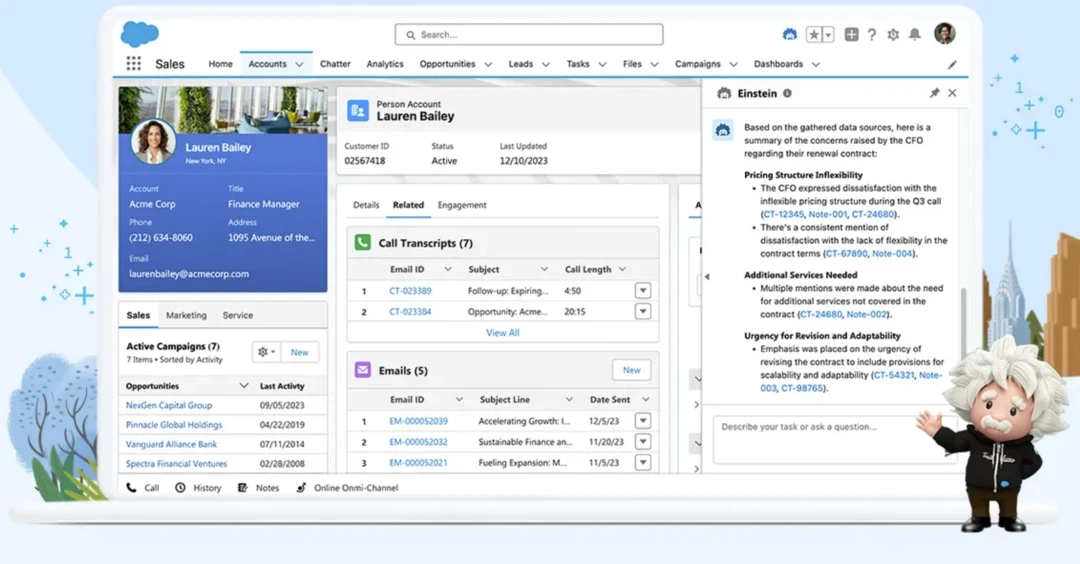Select the Marketing tab
This screenshot has height=564, width=1080.
coord(186,315)
